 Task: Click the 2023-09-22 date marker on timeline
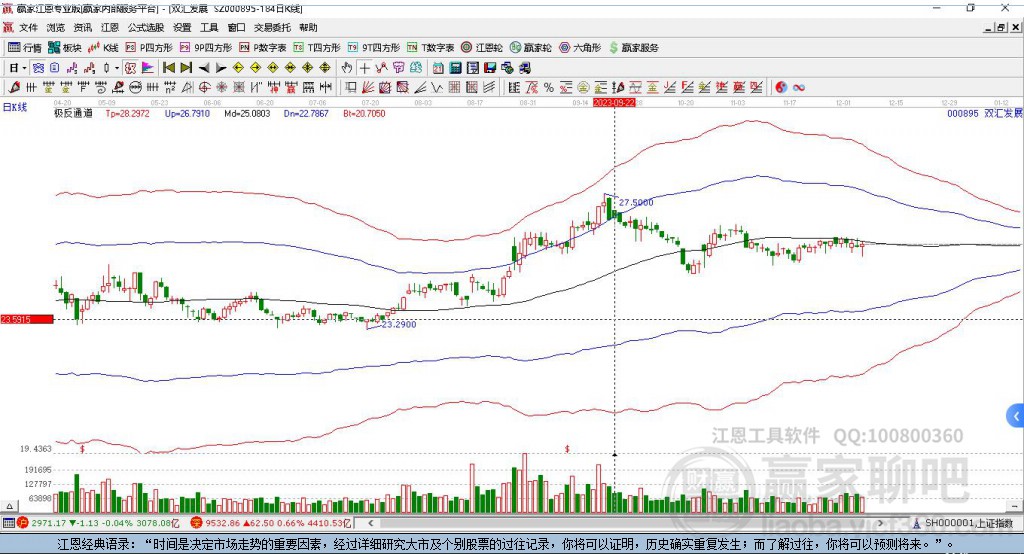614,103
